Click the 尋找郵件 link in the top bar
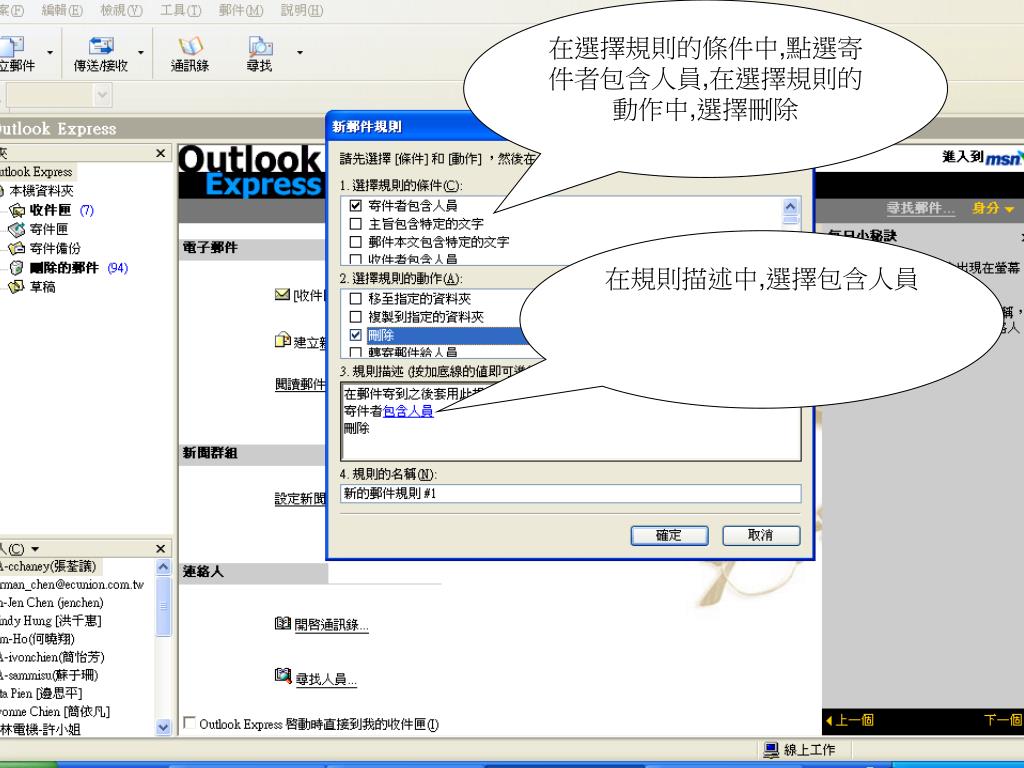 [920, 208]
